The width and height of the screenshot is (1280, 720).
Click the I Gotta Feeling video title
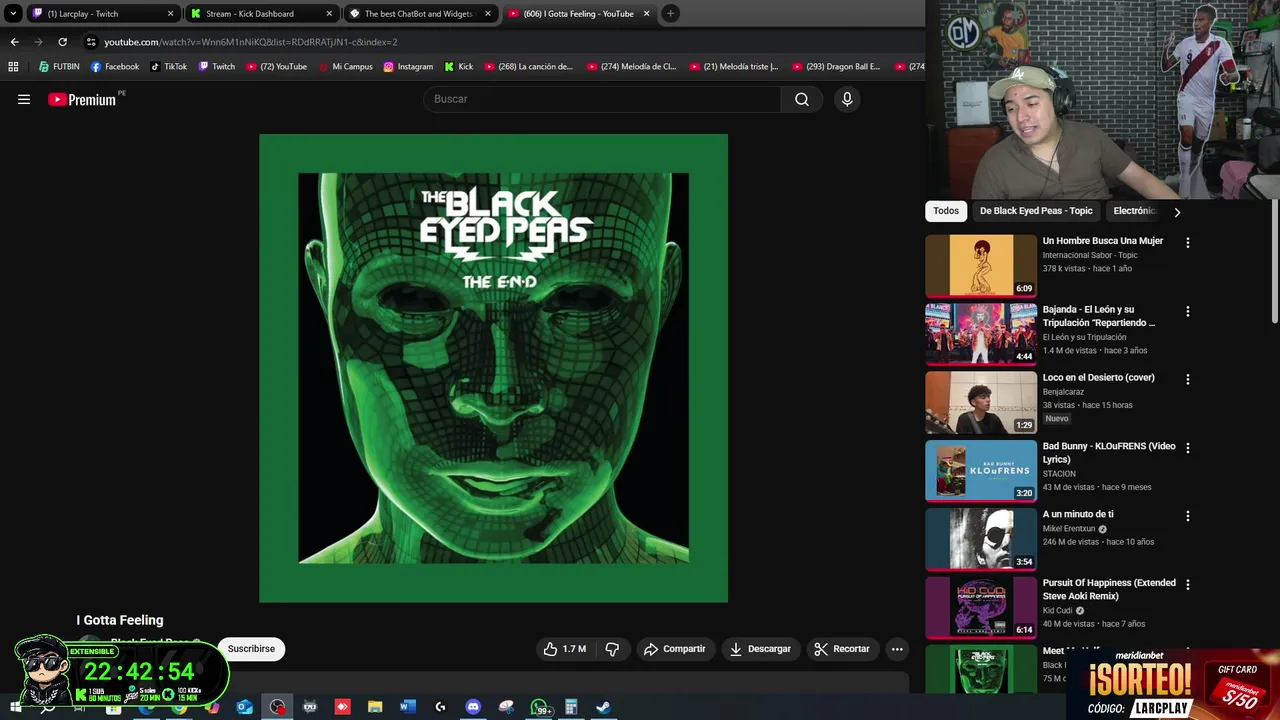pos(120,620)
